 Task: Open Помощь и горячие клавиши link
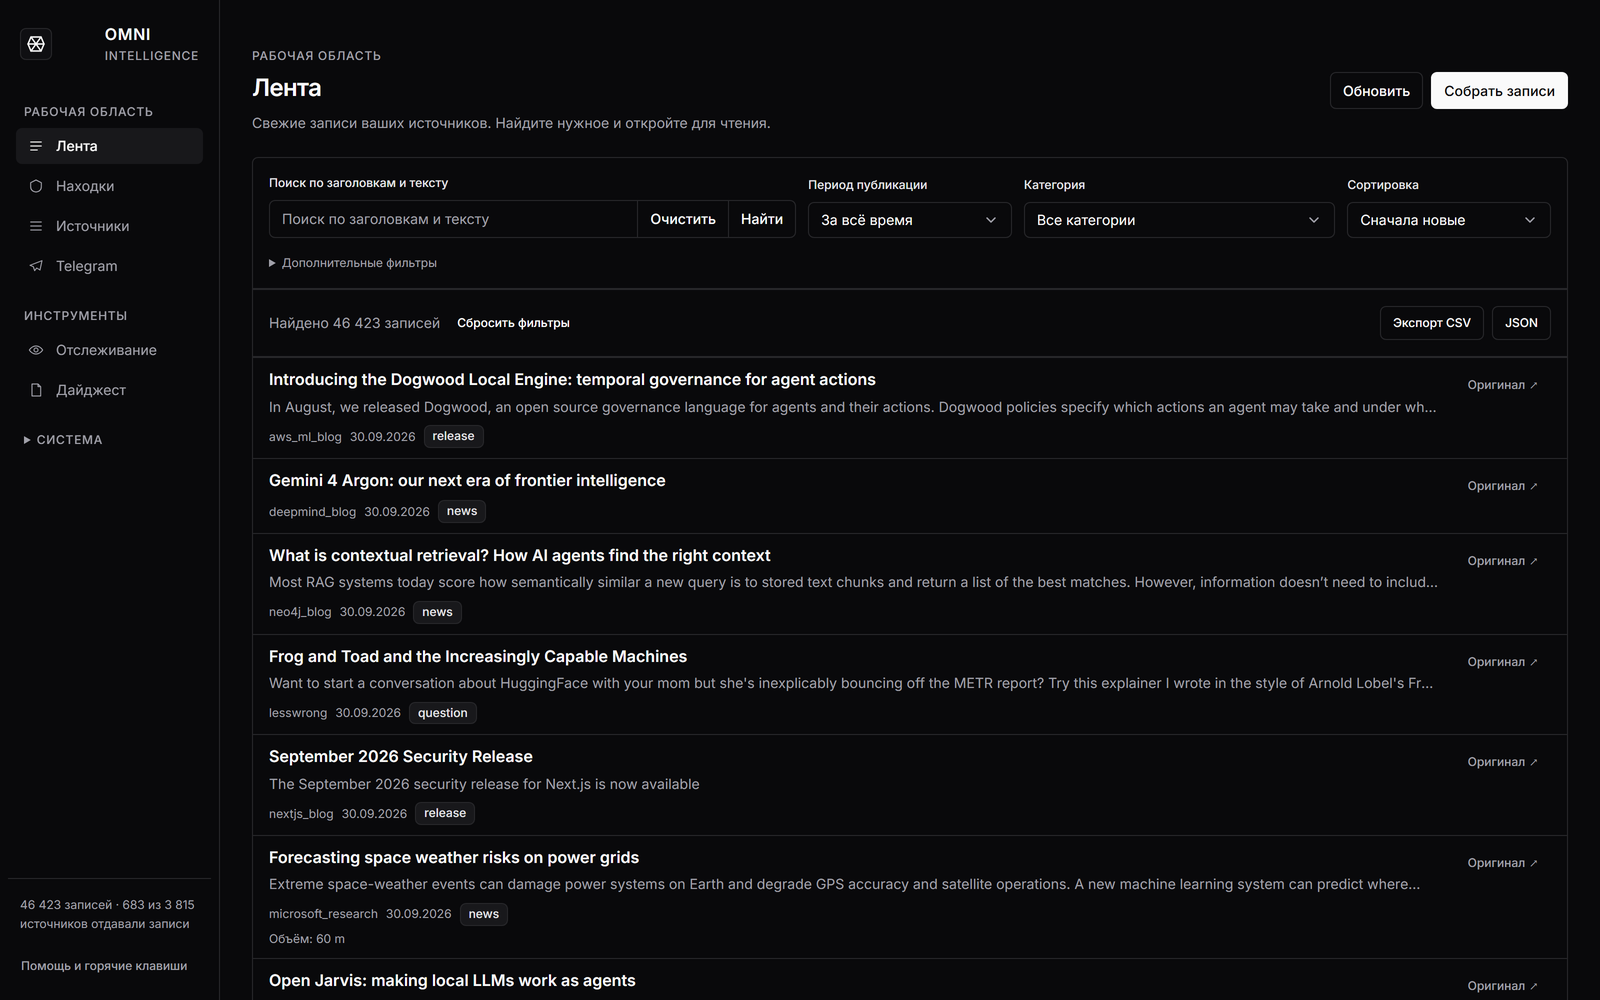(104, 966)
